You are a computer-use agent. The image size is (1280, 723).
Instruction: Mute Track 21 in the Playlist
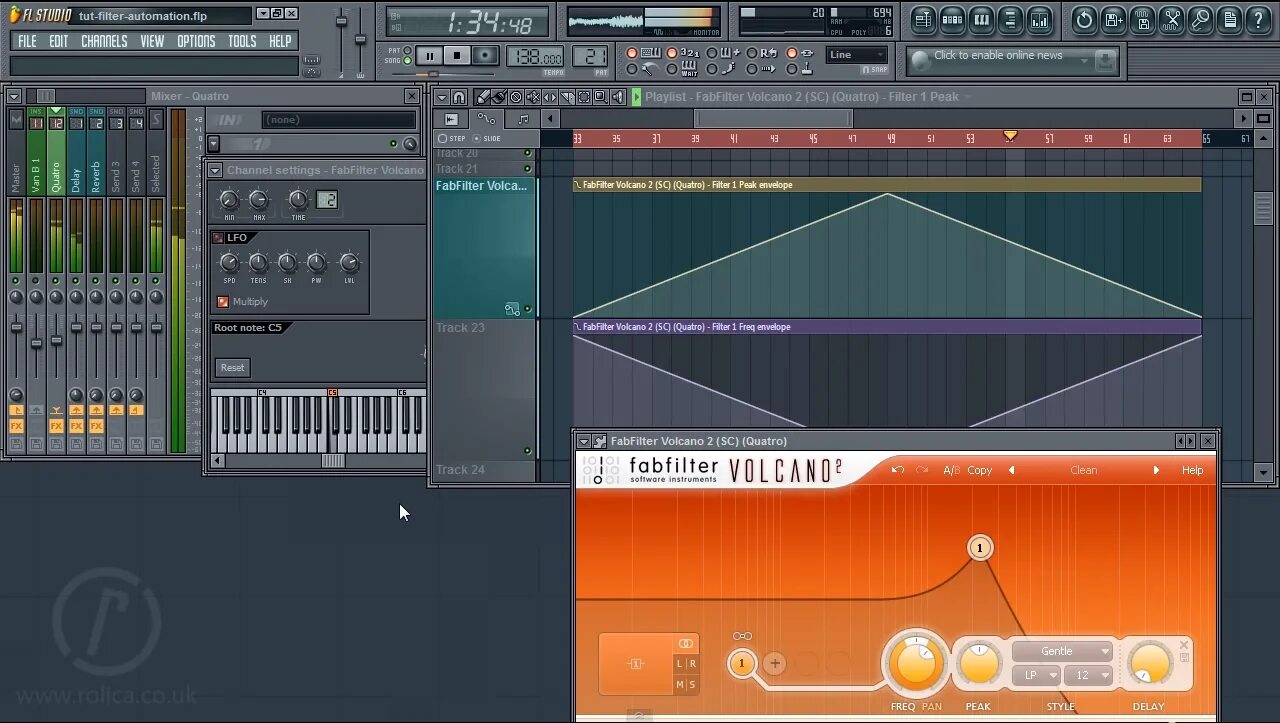pyautogui.click(x=528, y=169)
